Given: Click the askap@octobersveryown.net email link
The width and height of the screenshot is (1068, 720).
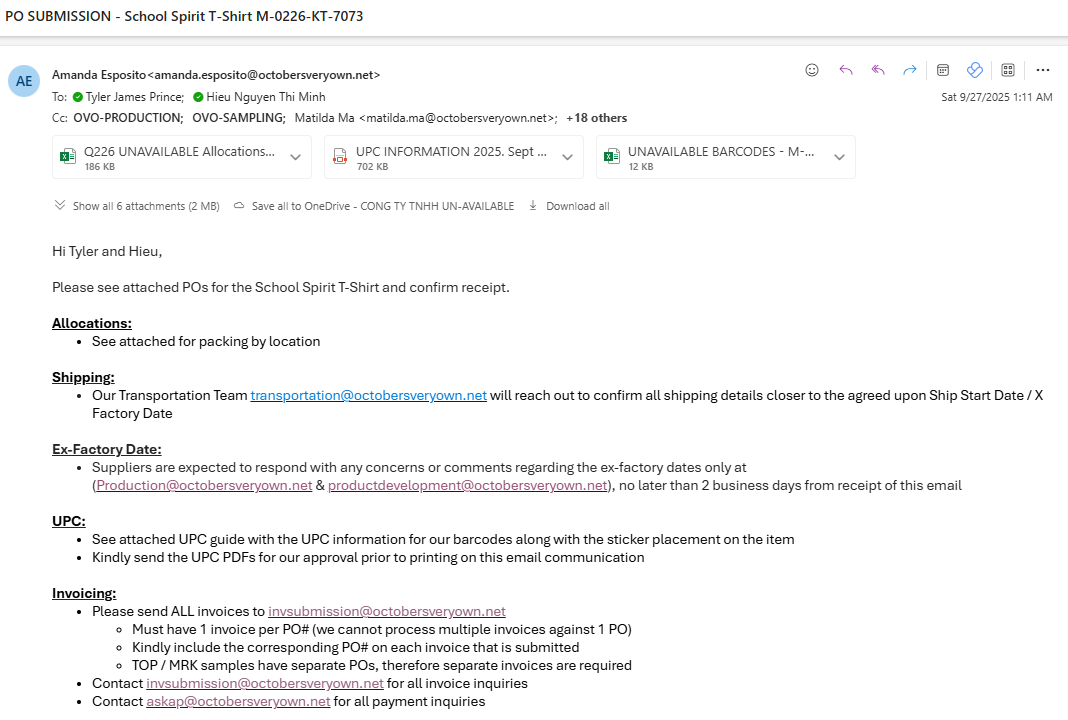Looking at the screenshot, I should click(238, 701).
